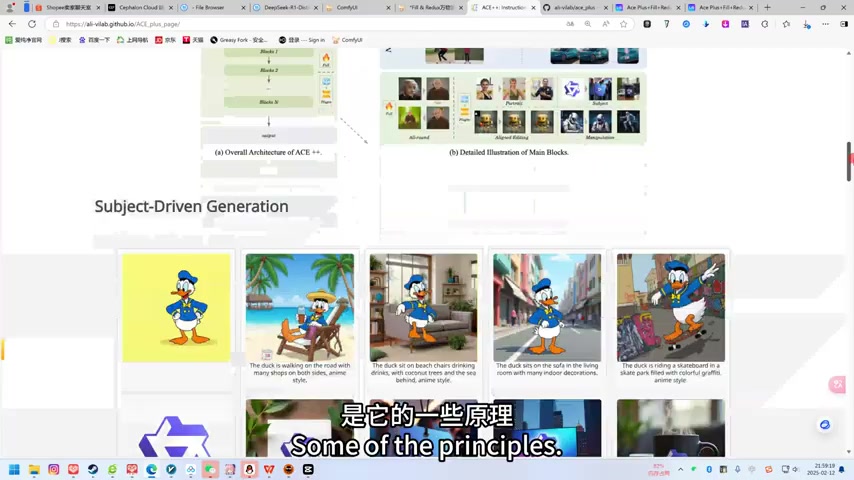854x480 pixels.
Task: Click the page vertical scrollbar thumb
Action: click(x=849, y=161)
